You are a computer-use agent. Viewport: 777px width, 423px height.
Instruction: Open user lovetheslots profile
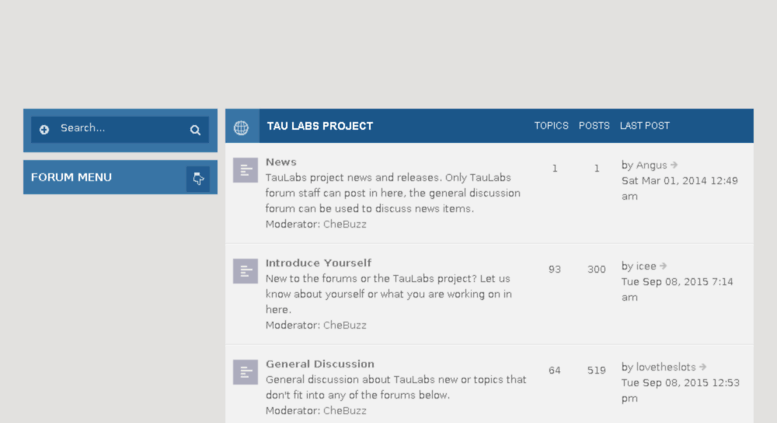coord(666,367)
